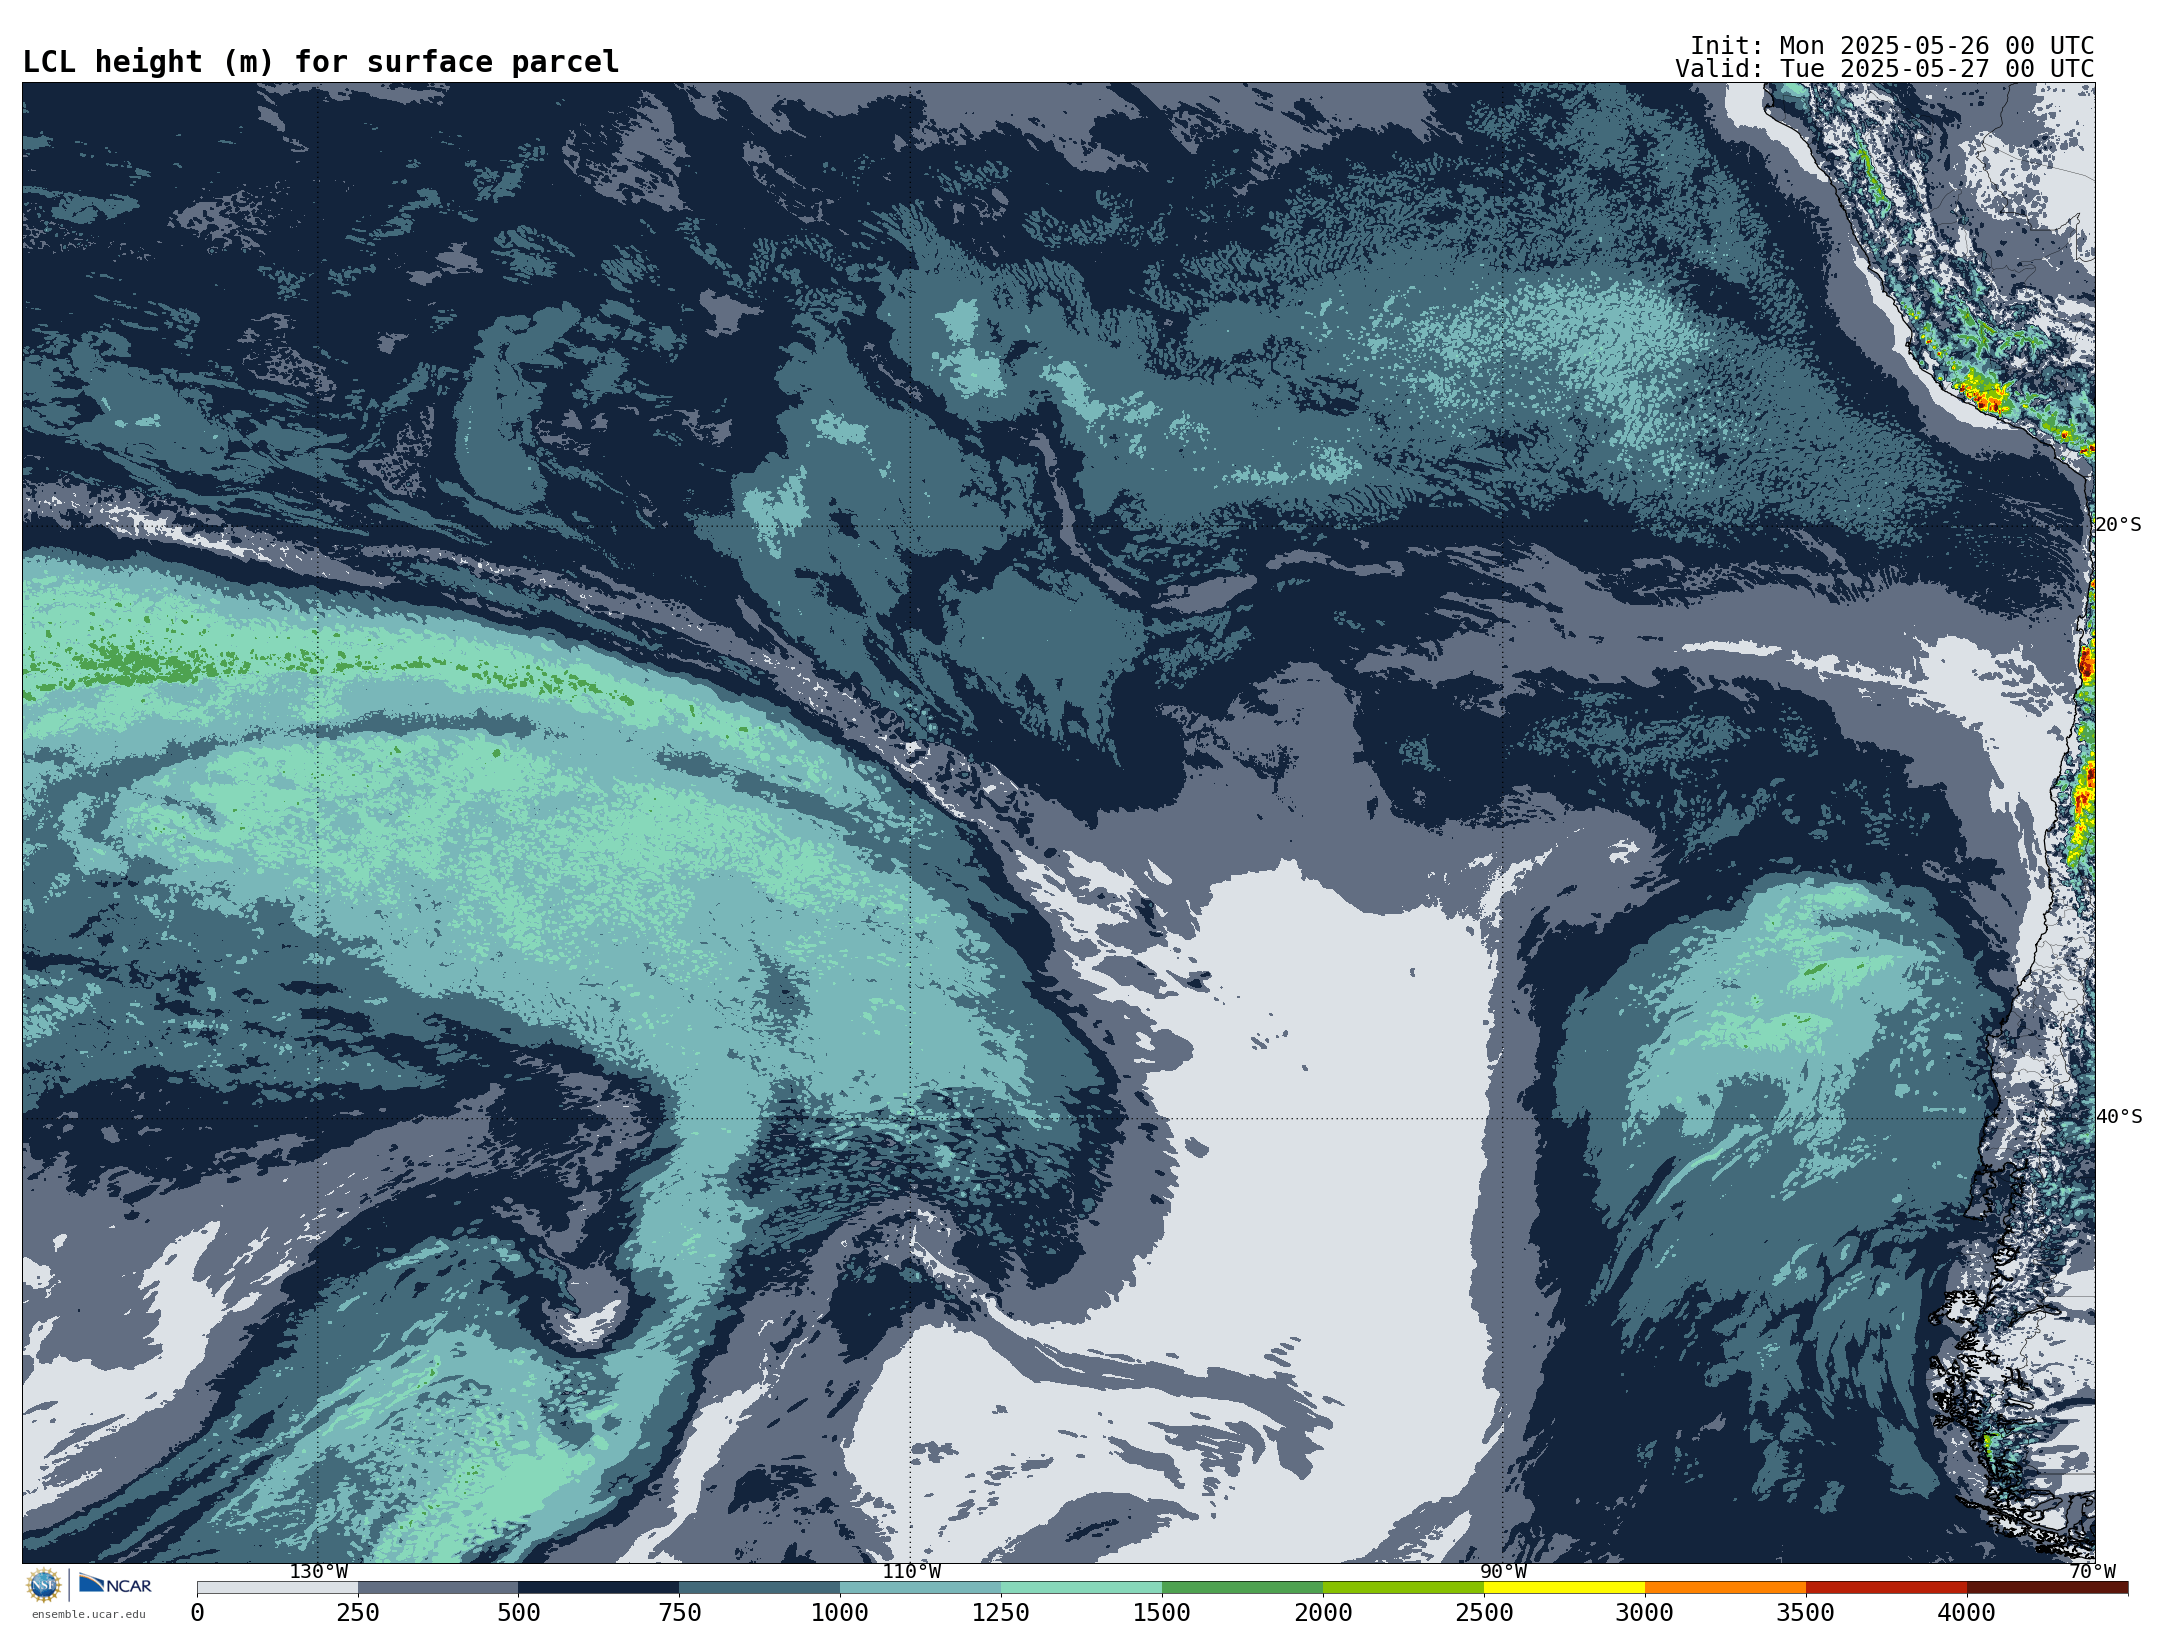Click the 90°W longitude label

1503,1572
